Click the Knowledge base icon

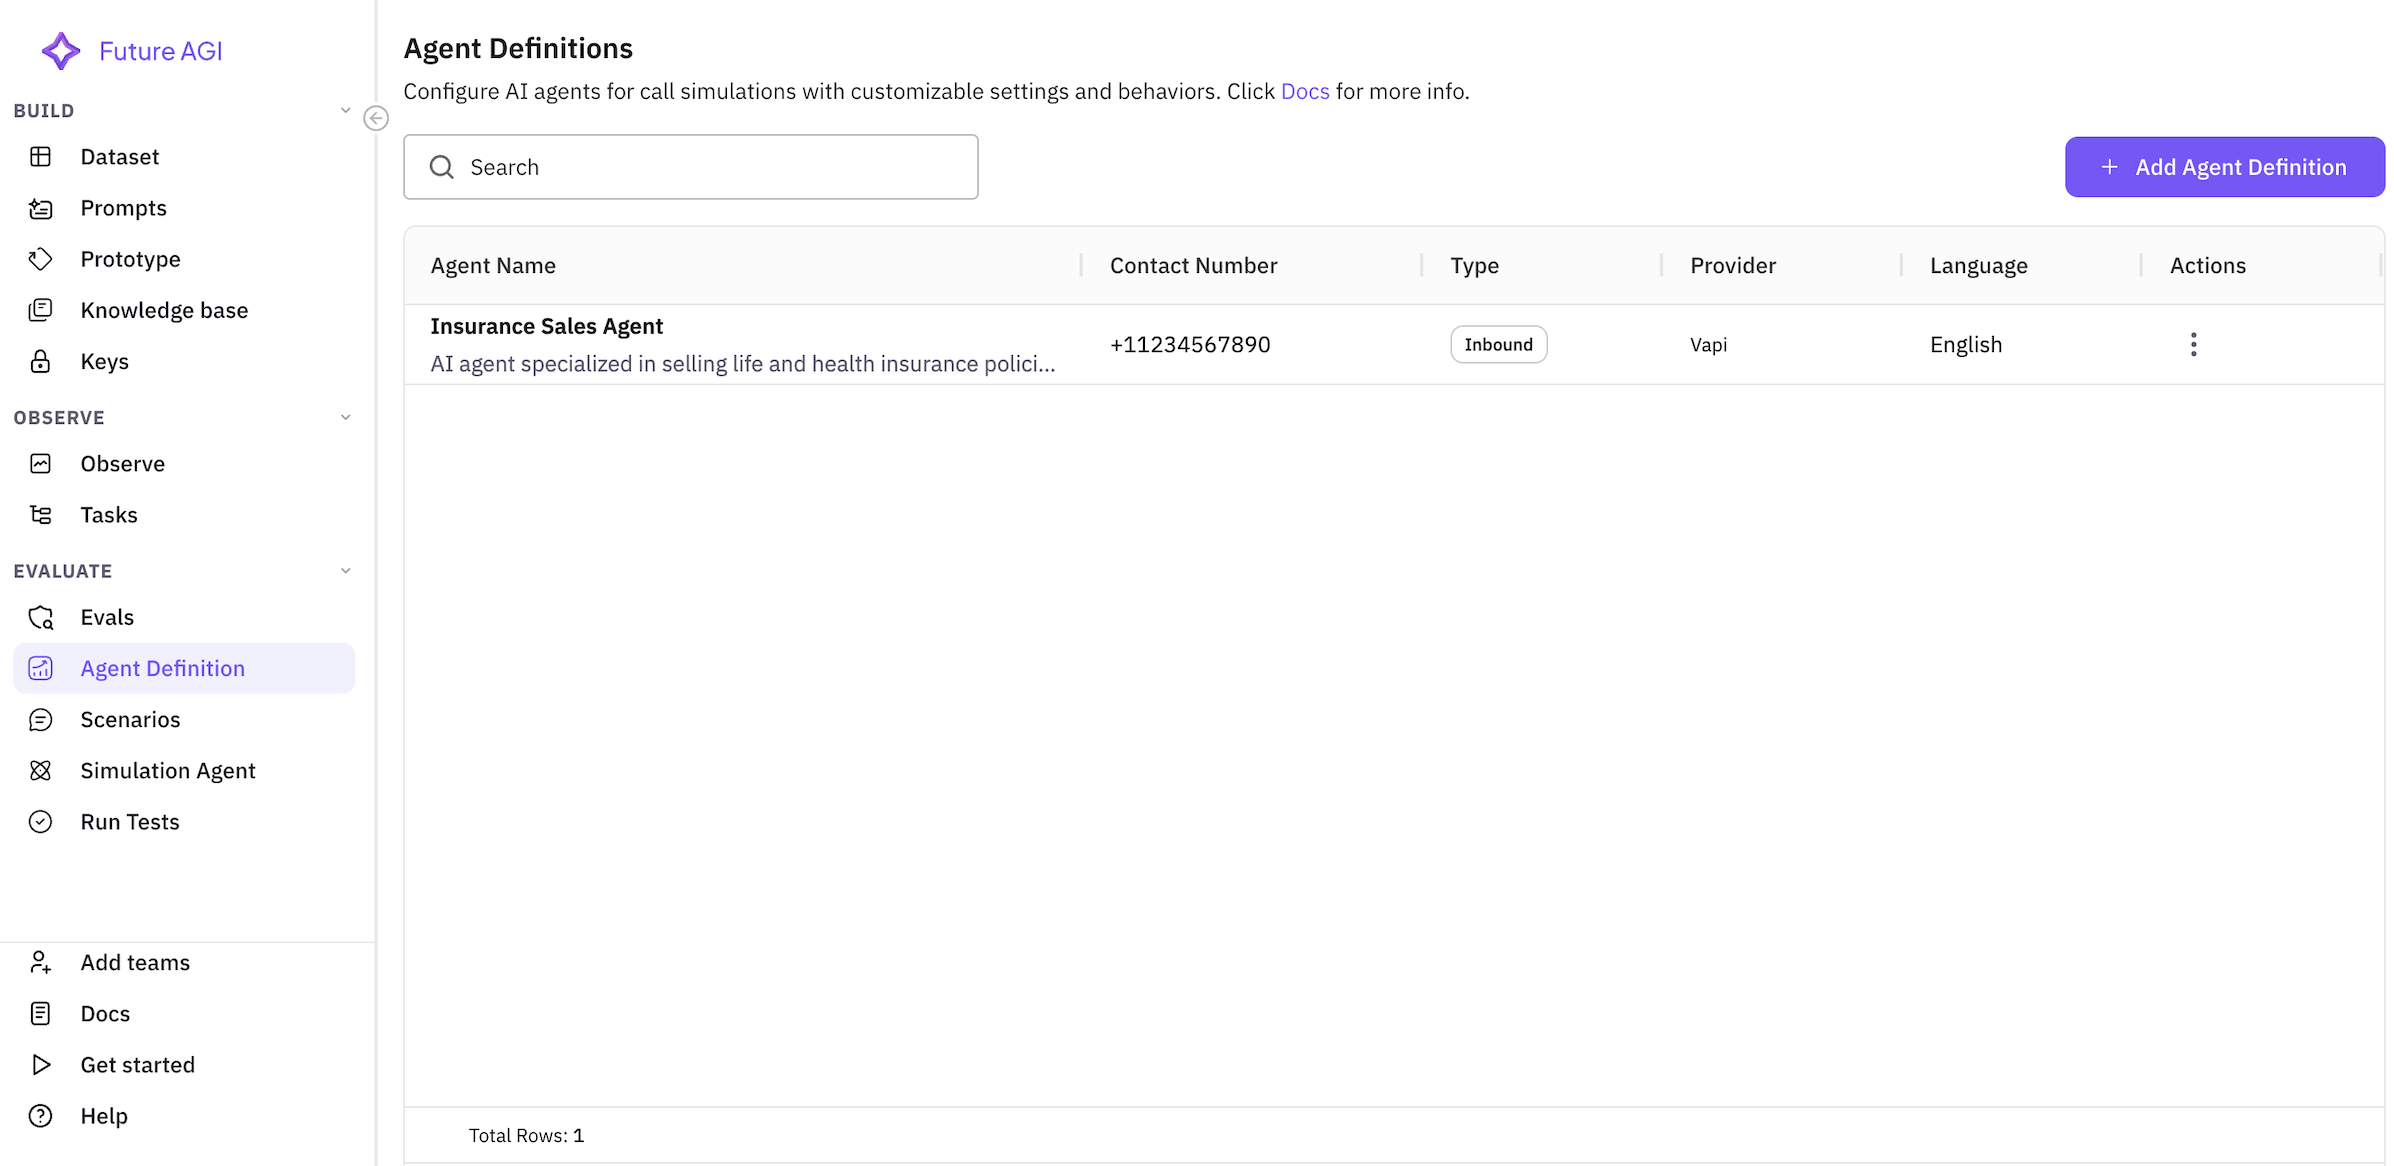click(x=40, y=310)
